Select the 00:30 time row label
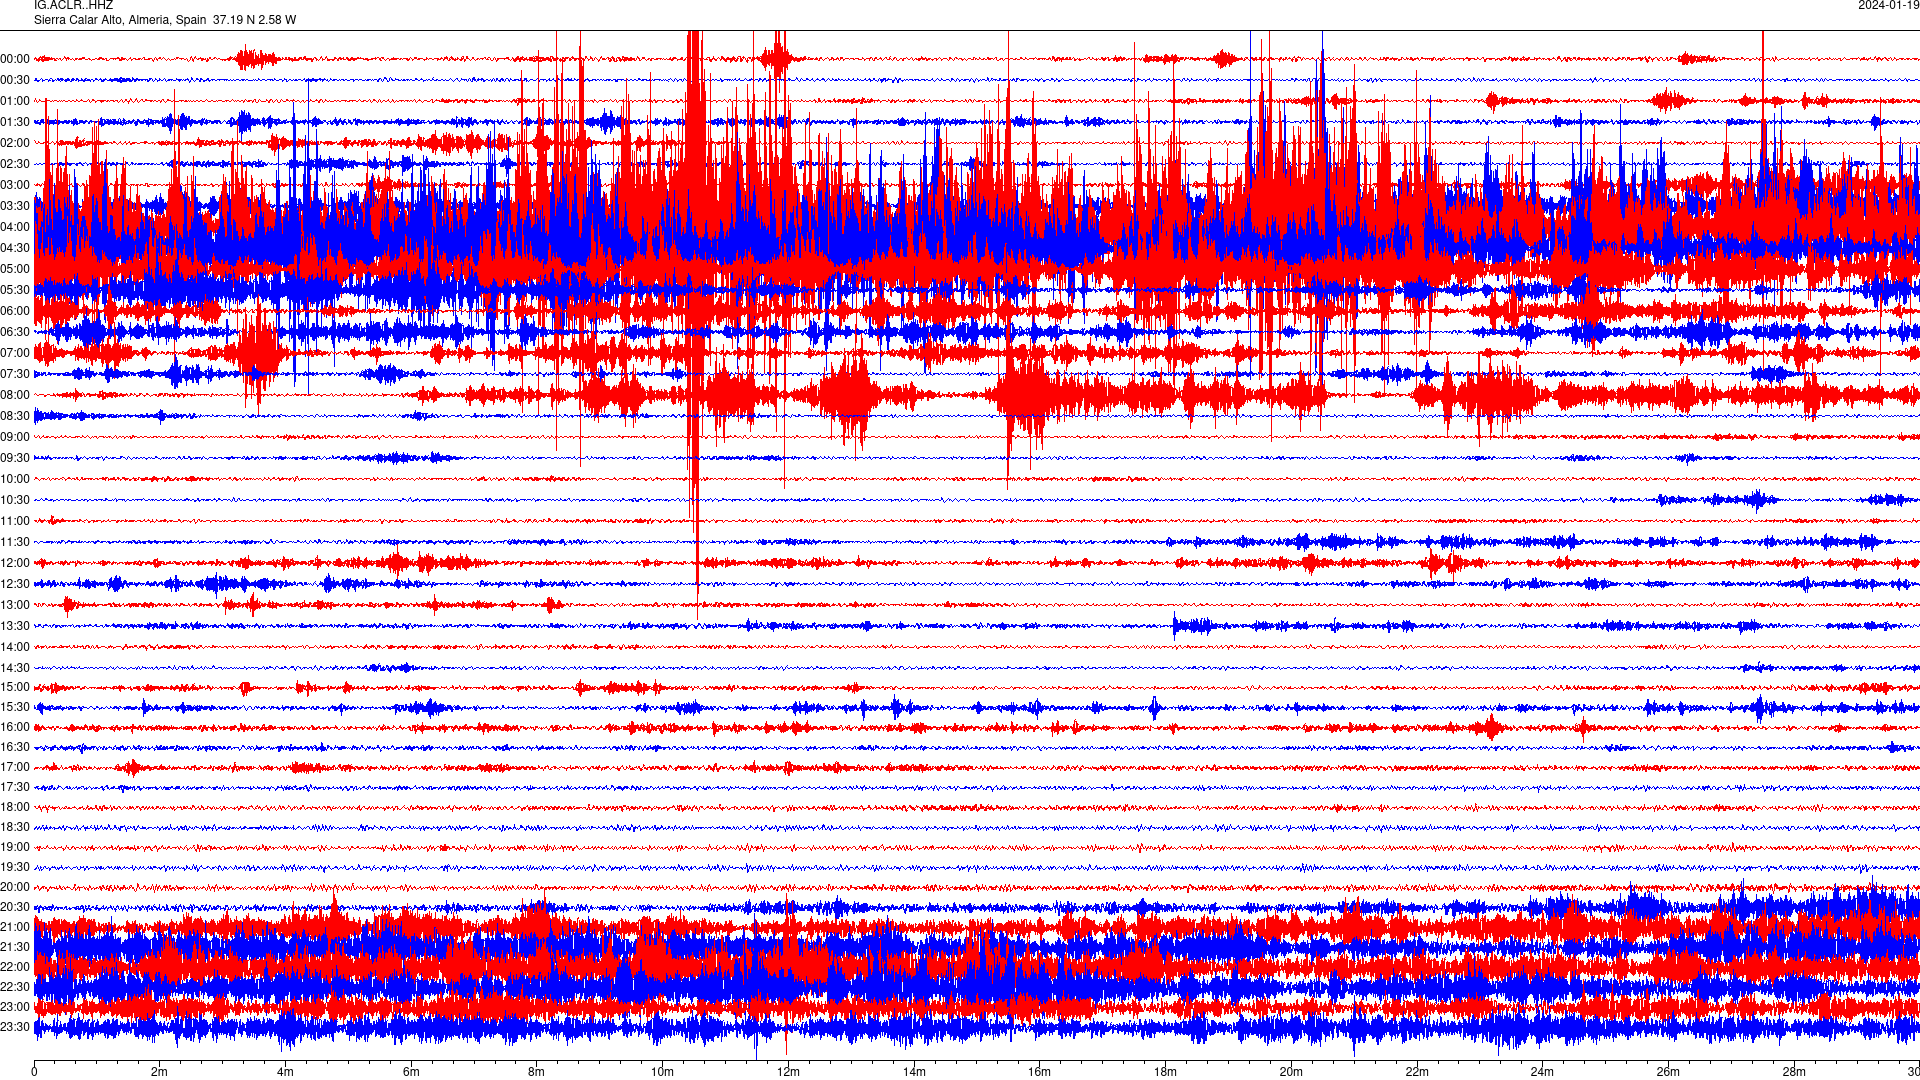1920x1080 pixels. click(x=15, y=80)
